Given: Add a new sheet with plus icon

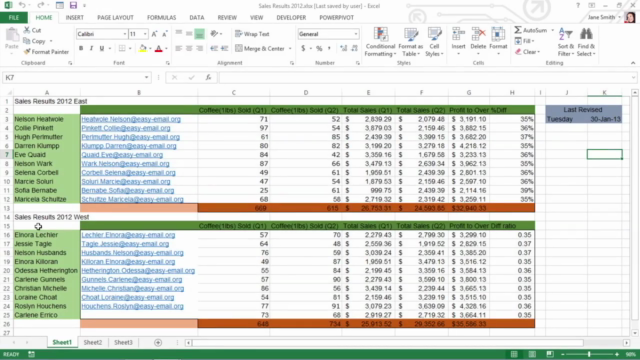Looking at the screenshot, I should tap(158, 342).
